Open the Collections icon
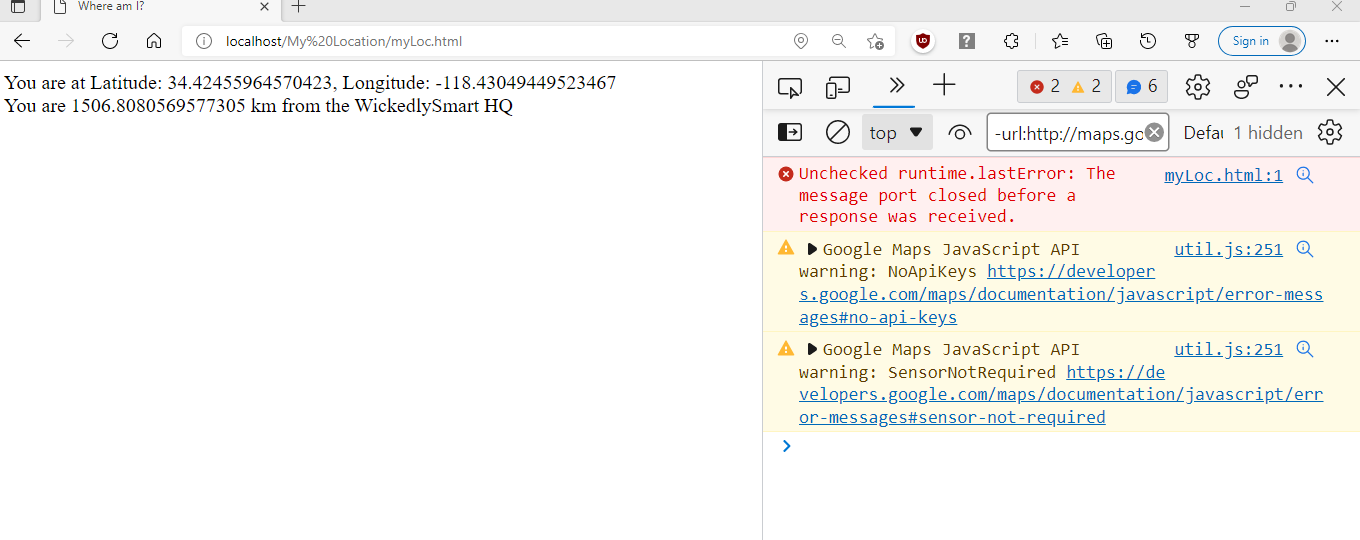Screen dimensions: 1360x540 (x=1104, y=41)
